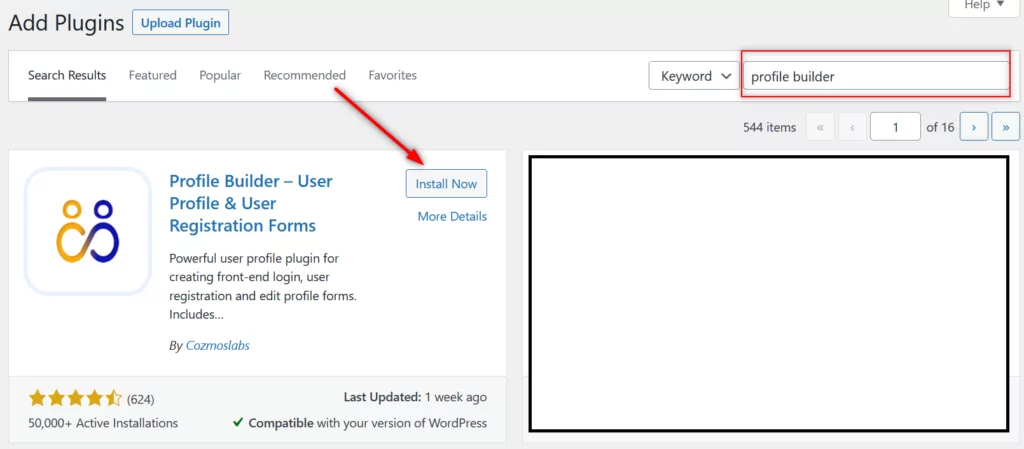The image size is (1024, 449).
Task: Open More Details for Profile Builder
Action: (452, 217)
